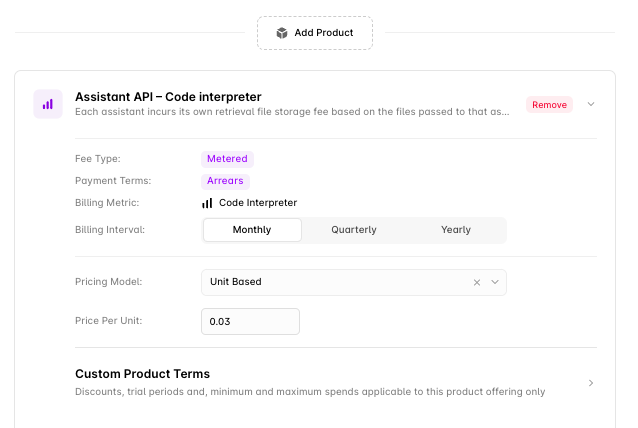Screen dimensions: 638x428
Task: Expand Custom Product Terms chevron
Action: 591,383
